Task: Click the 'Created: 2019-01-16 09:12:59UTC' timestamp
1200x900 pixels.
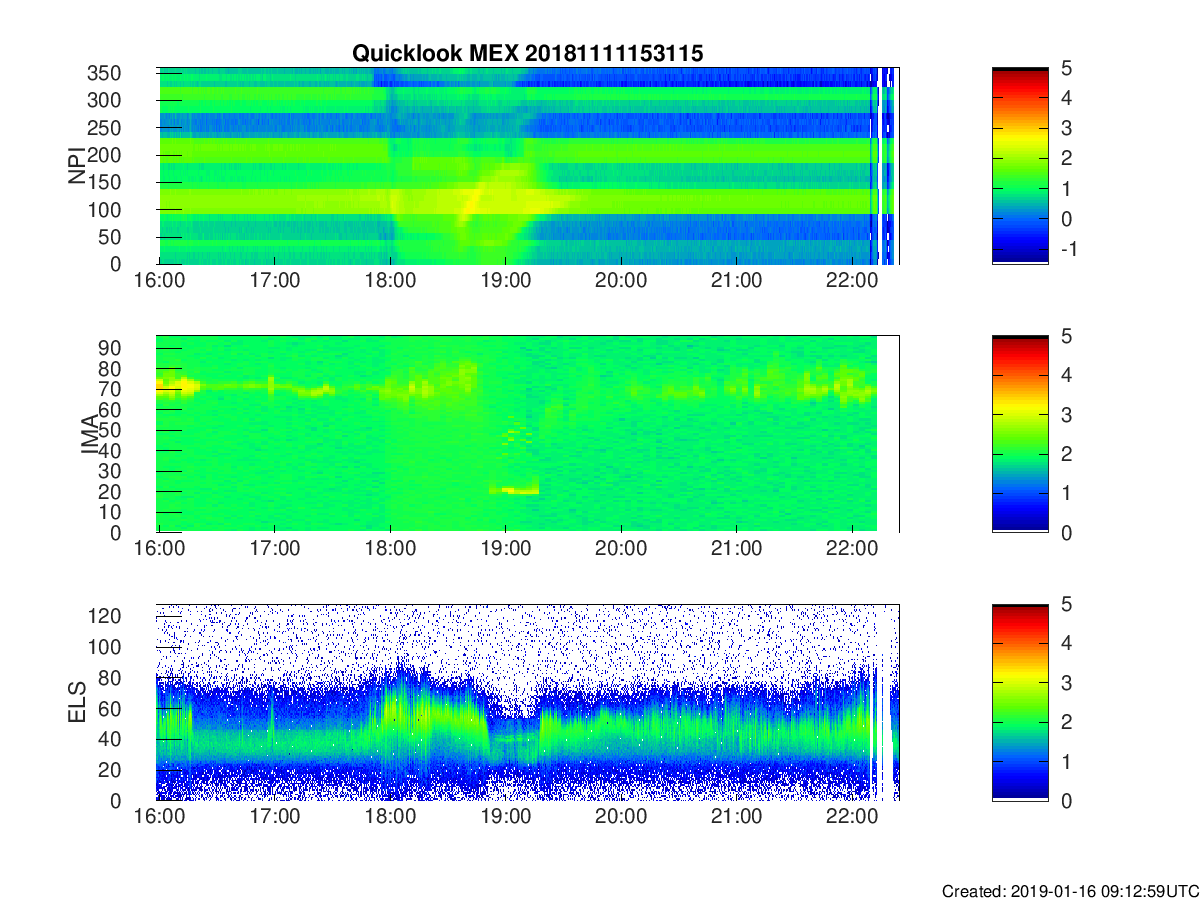Action: (1070, 891)
